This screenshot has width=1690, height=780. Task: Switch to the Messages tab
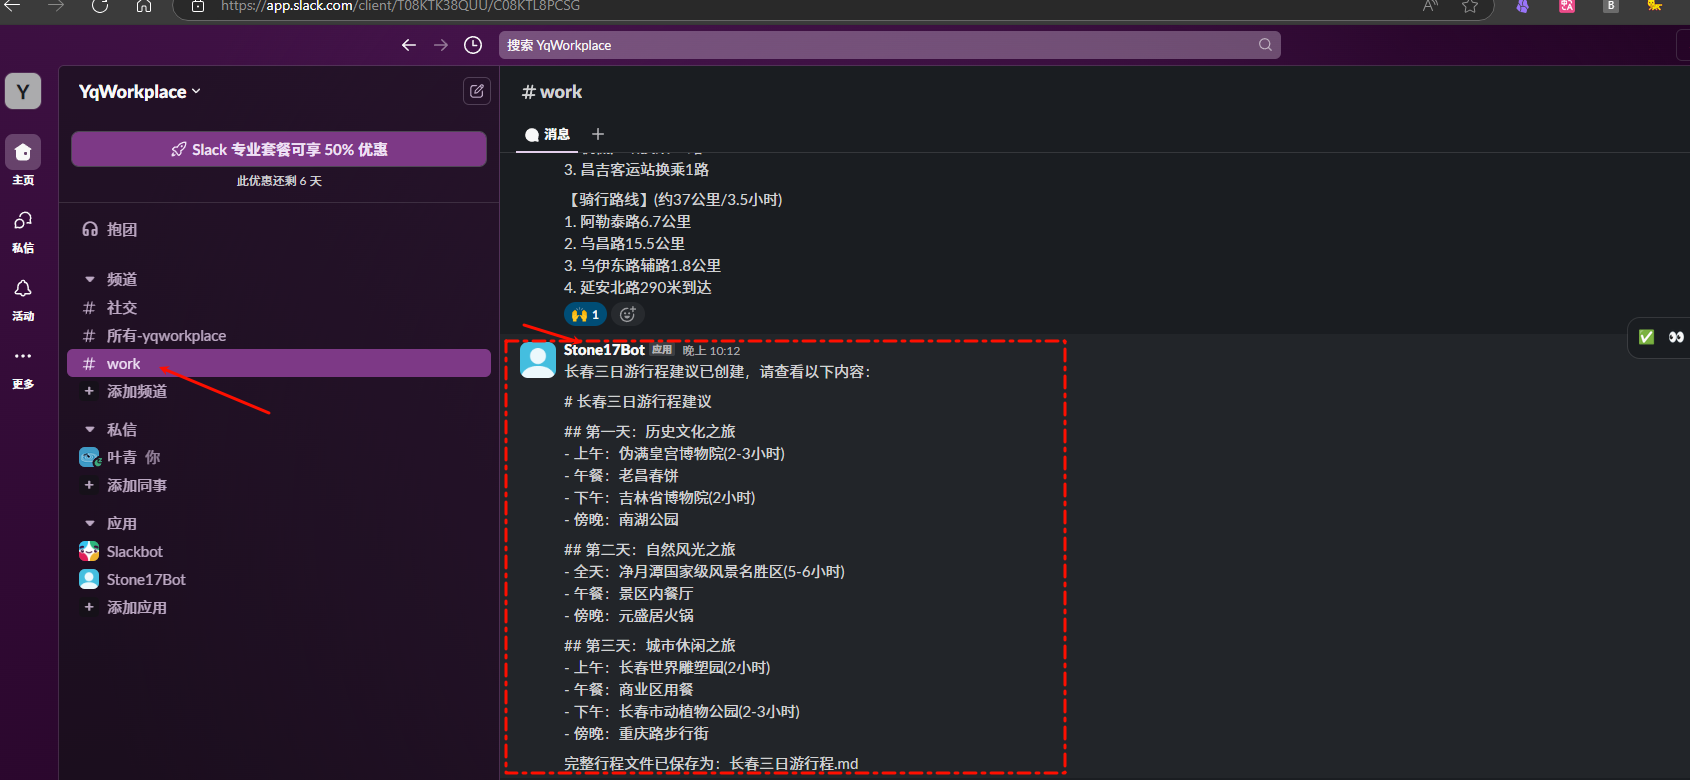click(x=547, y=134)
